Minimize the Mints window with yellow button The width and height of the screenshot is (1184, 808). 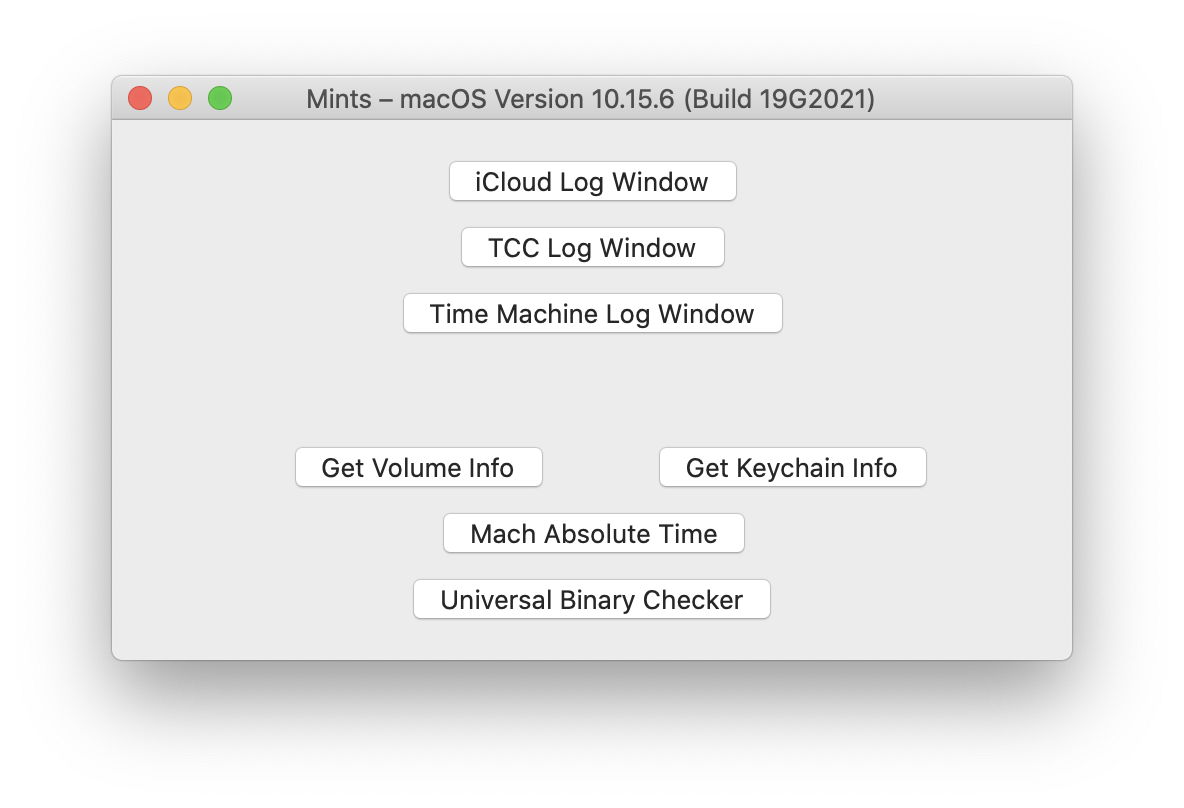[x=180, y=98]
